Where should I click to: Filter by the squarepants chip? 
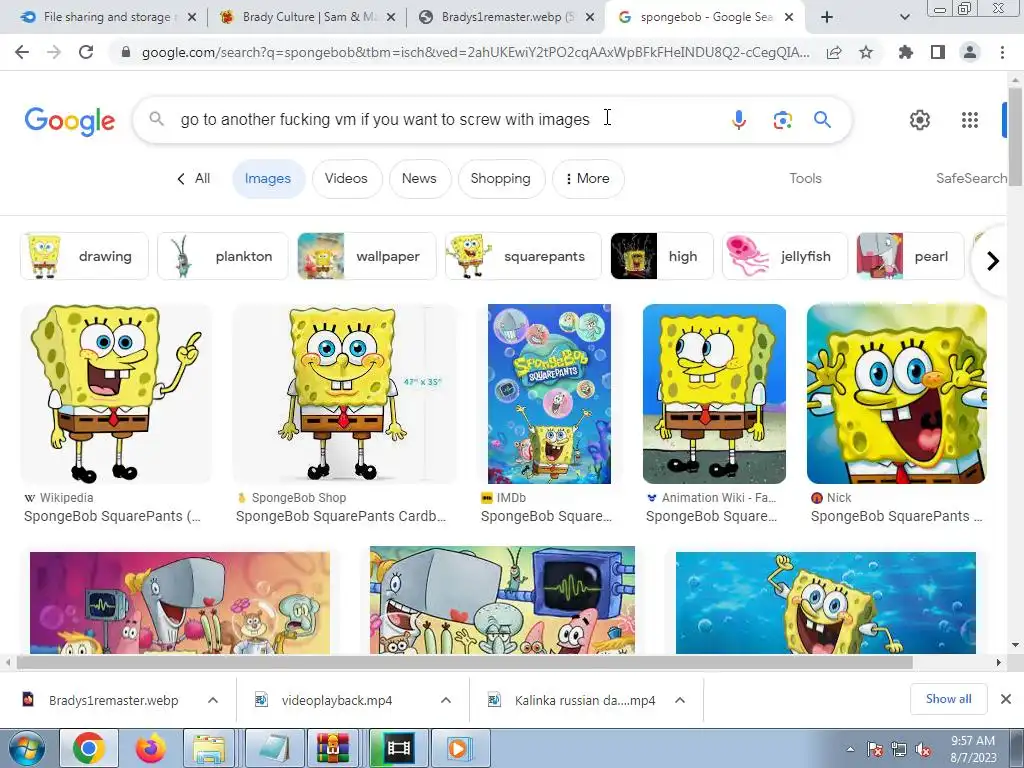coord(523,256)
